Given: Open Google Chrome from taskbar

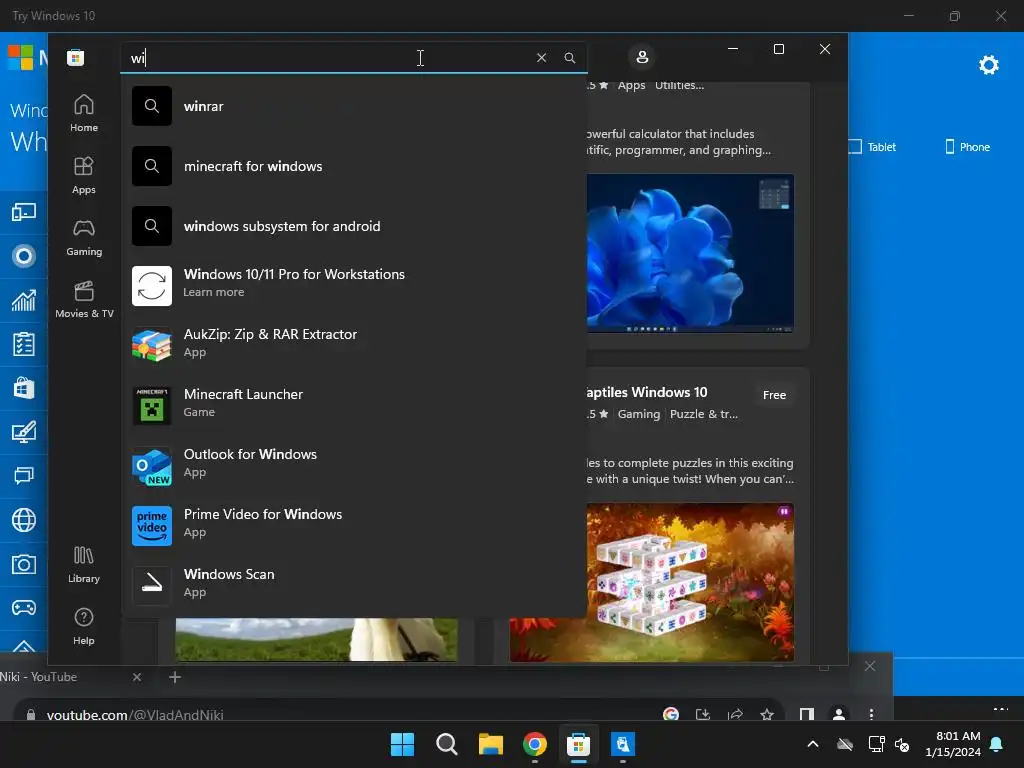Looking at the screenshot, I should (x=534, y=744).
